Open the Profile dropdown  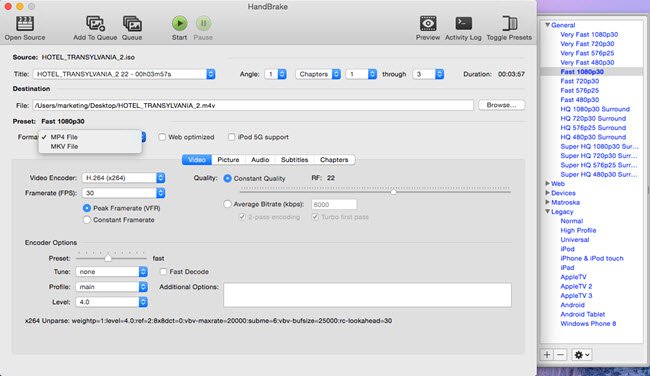pos(112,287)
